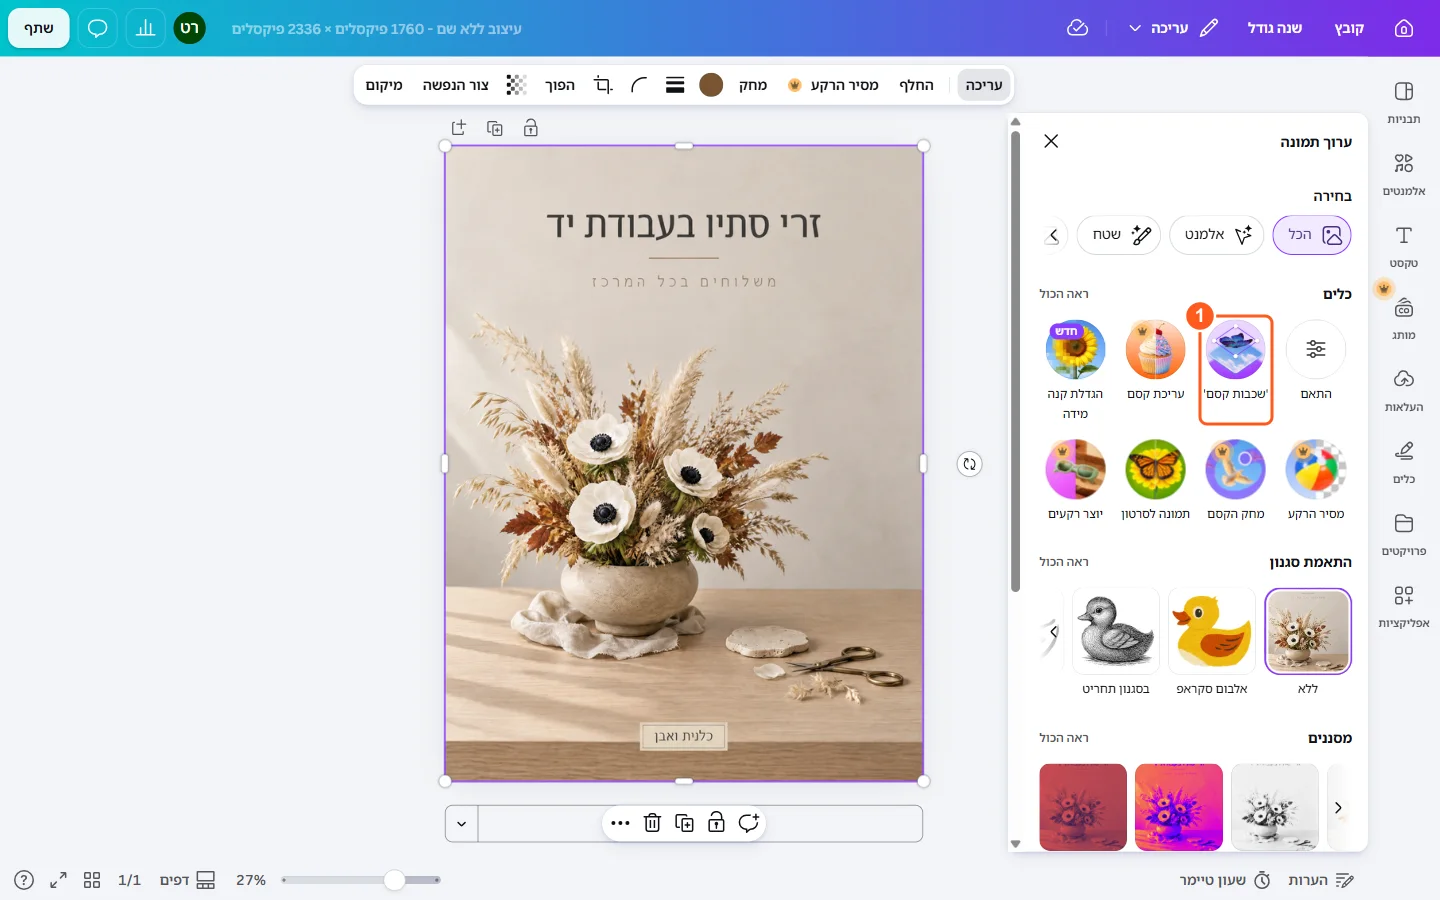Toggle grid view of pages
The width and height of the screenshot is (1440, 900).
pos(92,880)
